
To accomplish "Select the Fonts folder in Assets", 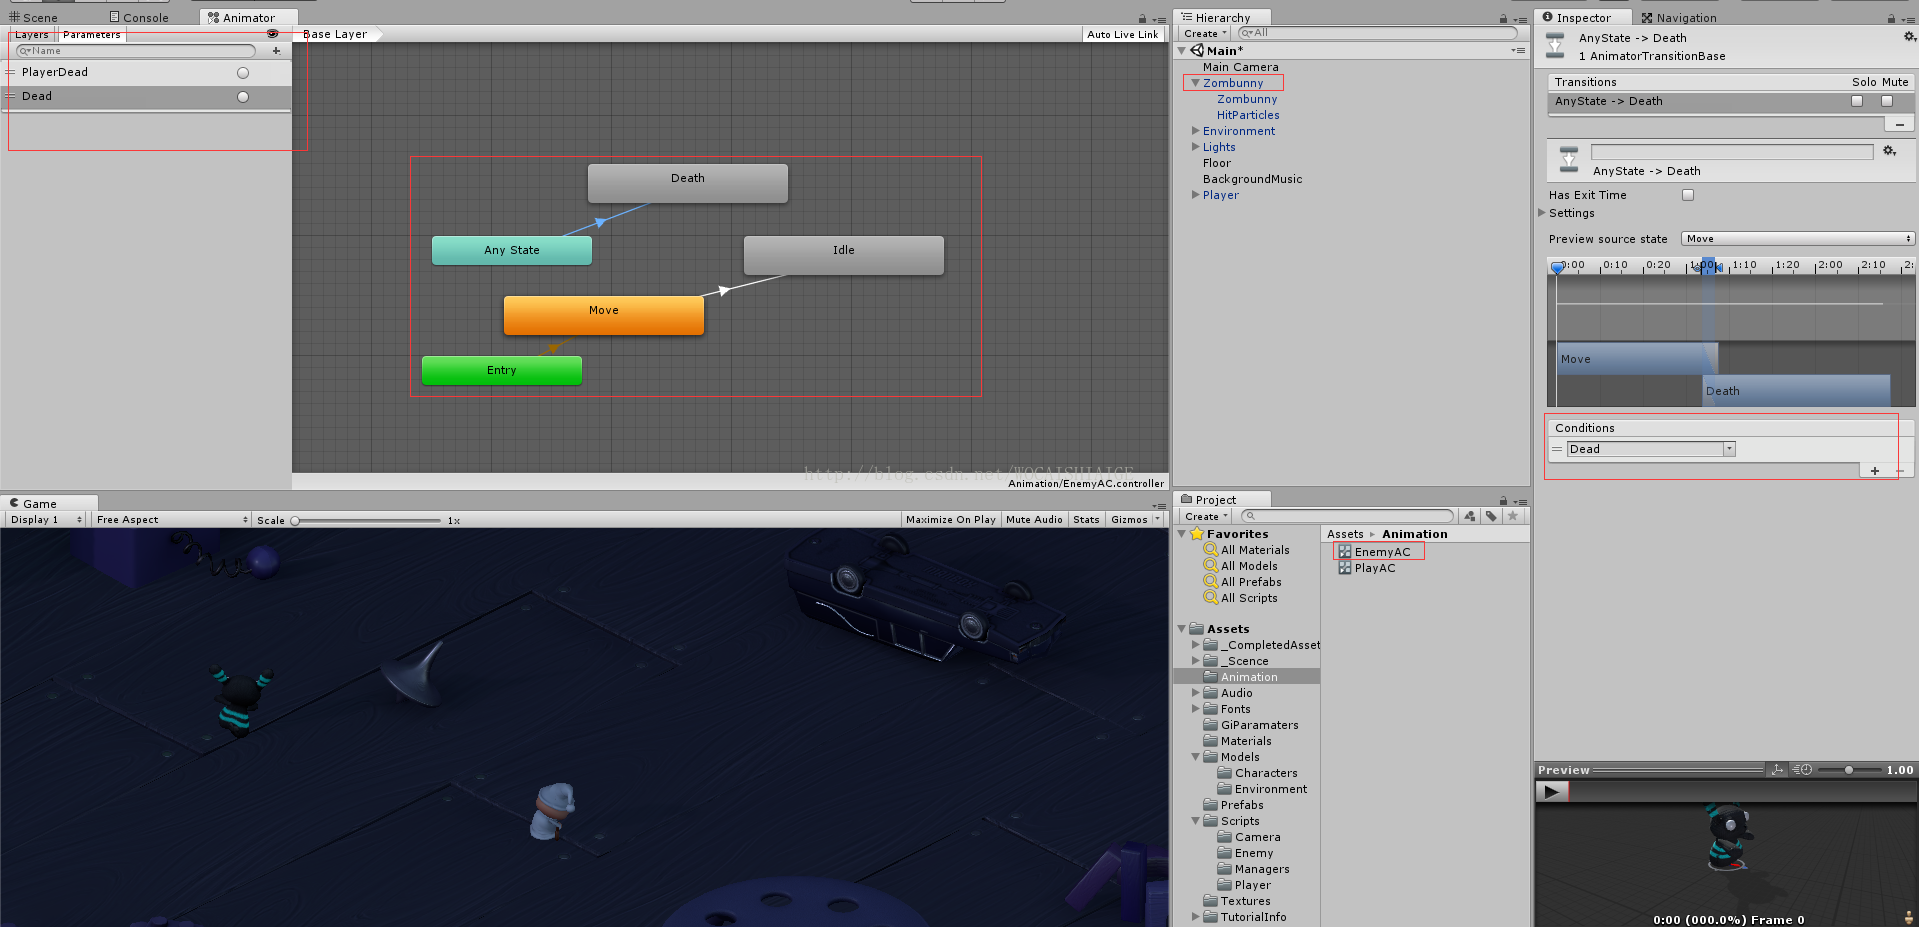I will pyautogui.click(x=1235, y=709).
